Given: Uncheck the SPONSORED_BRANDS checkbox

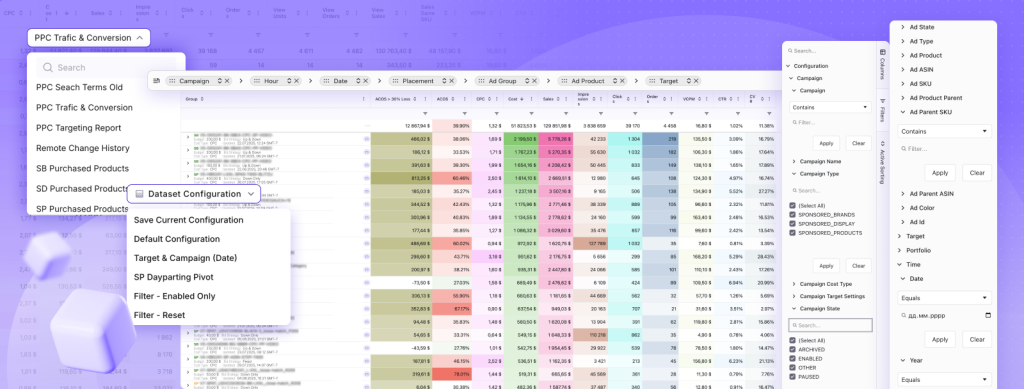Looking at the screenshot, I should pyautogui.click(x=793, y=215).
